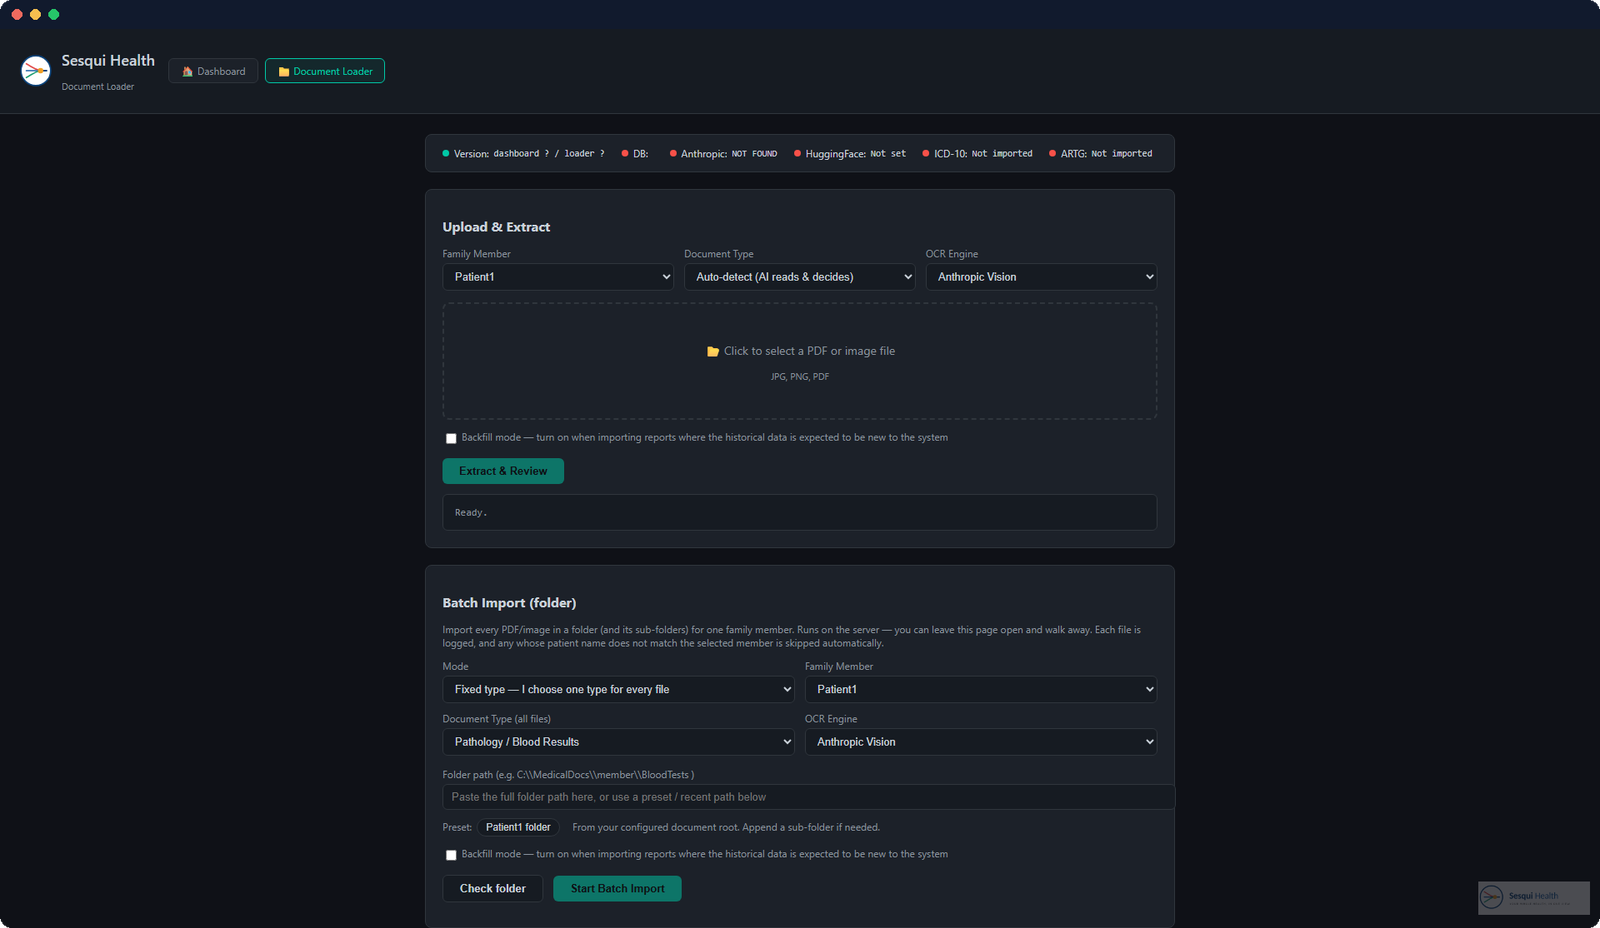Open Family Member dropdown in Batch Import
The image size is (1600, 928).
(981, 689)
